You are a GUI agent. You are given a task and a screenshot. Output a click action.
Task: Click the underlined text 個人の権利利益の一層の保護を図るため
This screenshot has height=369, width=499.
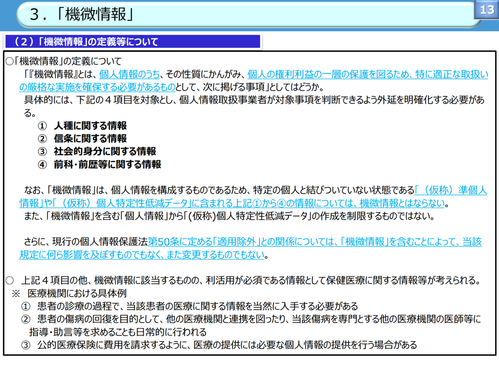(x=329, y=74)
